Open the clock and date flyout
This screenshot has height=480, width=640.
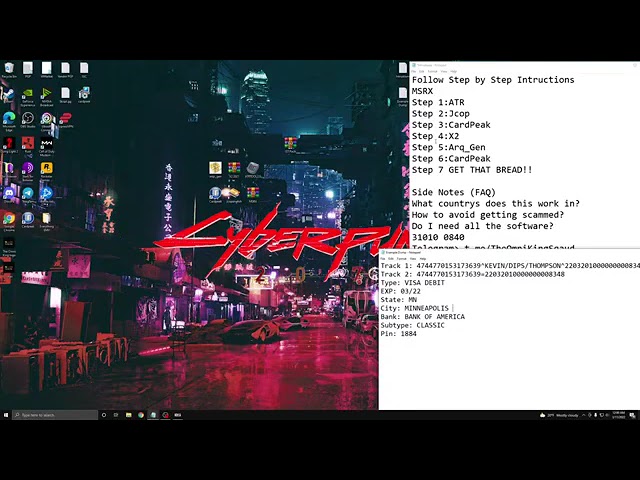pyautogui.click(x=618, y=415)
